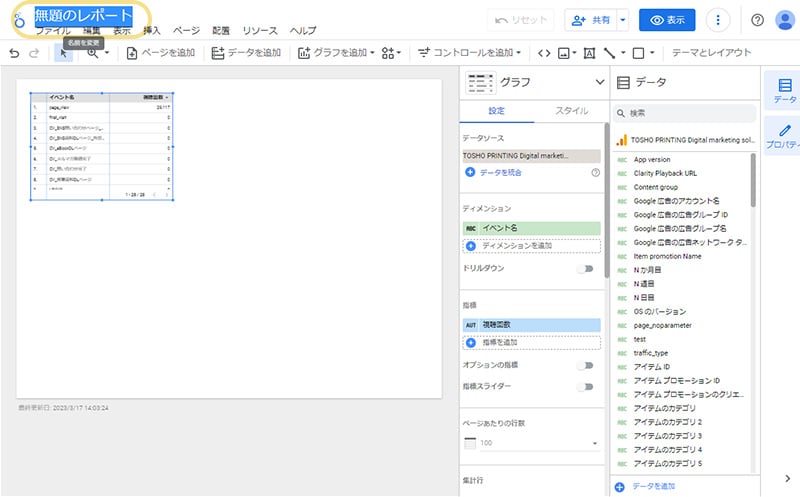Toggle the ドリルダウン switch
800x497 pixels.
click(586, 268)
